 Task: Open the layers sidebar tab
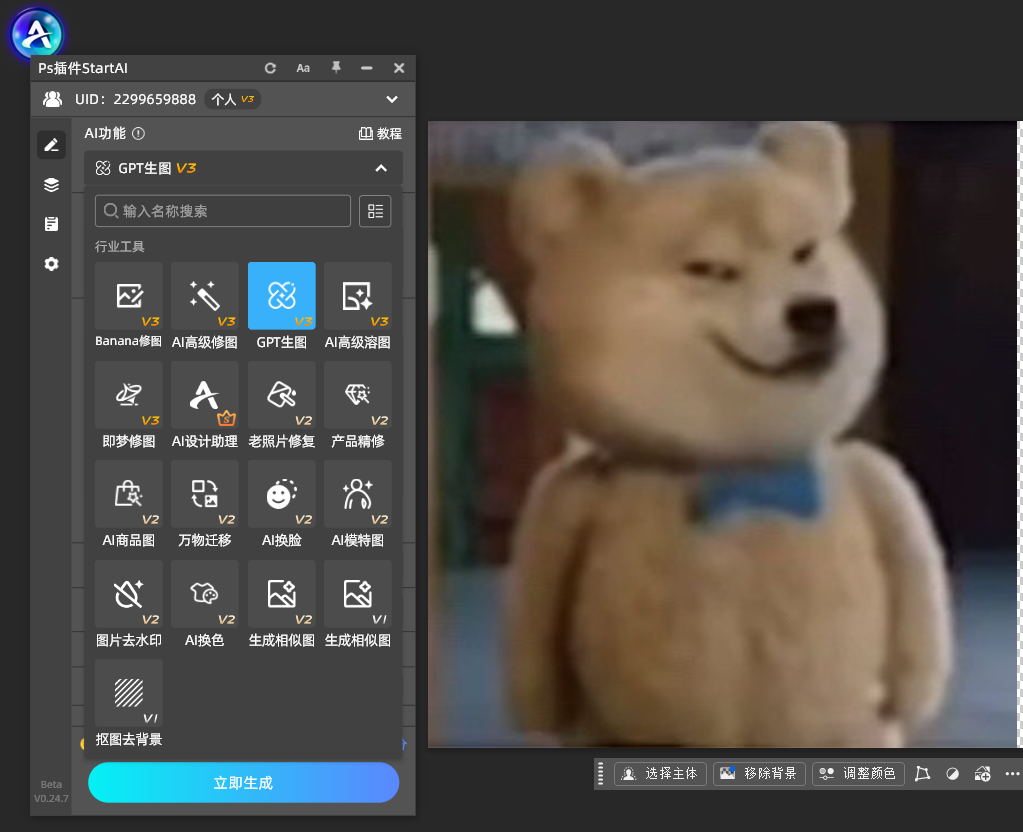click(x=52, y=185)
